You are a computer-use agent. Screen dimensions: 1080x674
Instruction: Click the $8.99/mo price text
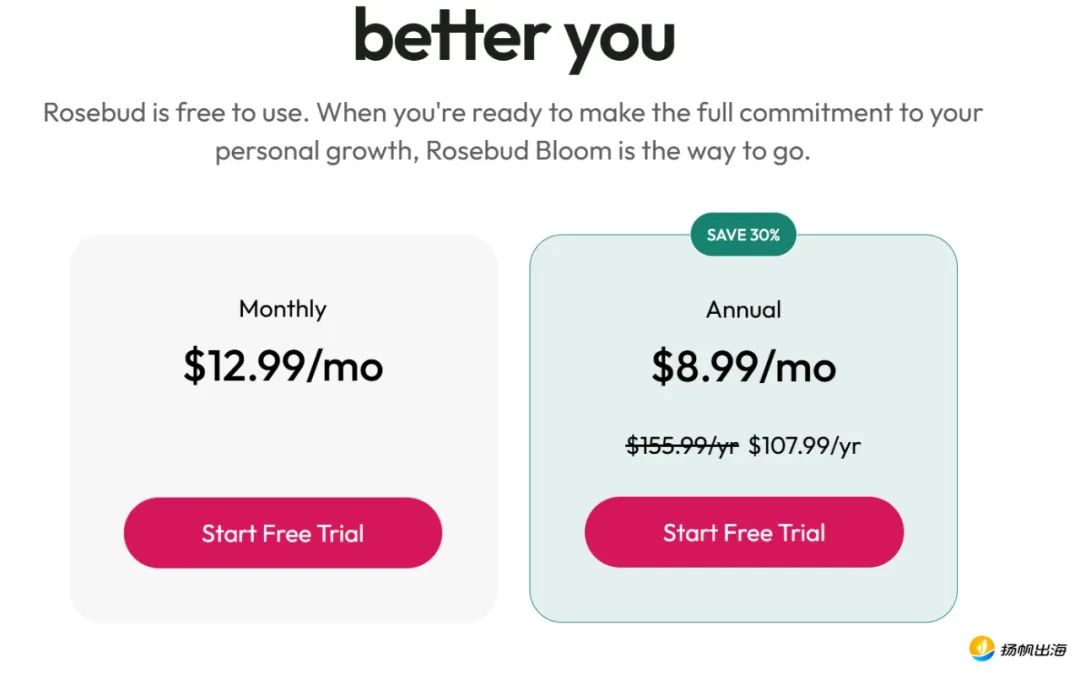pos(744,366)
